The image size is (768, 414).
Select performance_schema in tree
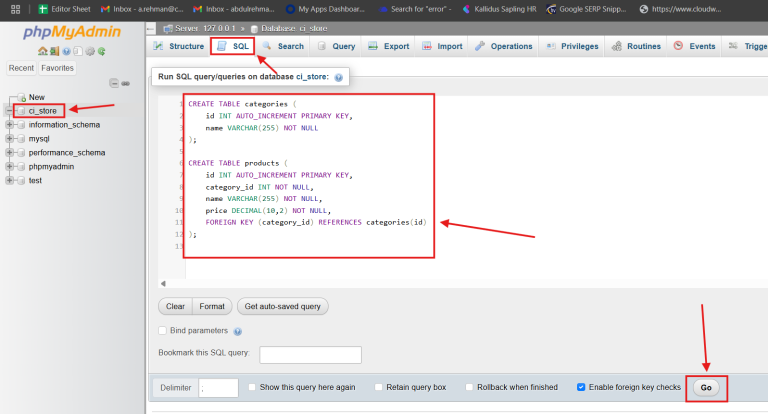click(x=67, y=152)
